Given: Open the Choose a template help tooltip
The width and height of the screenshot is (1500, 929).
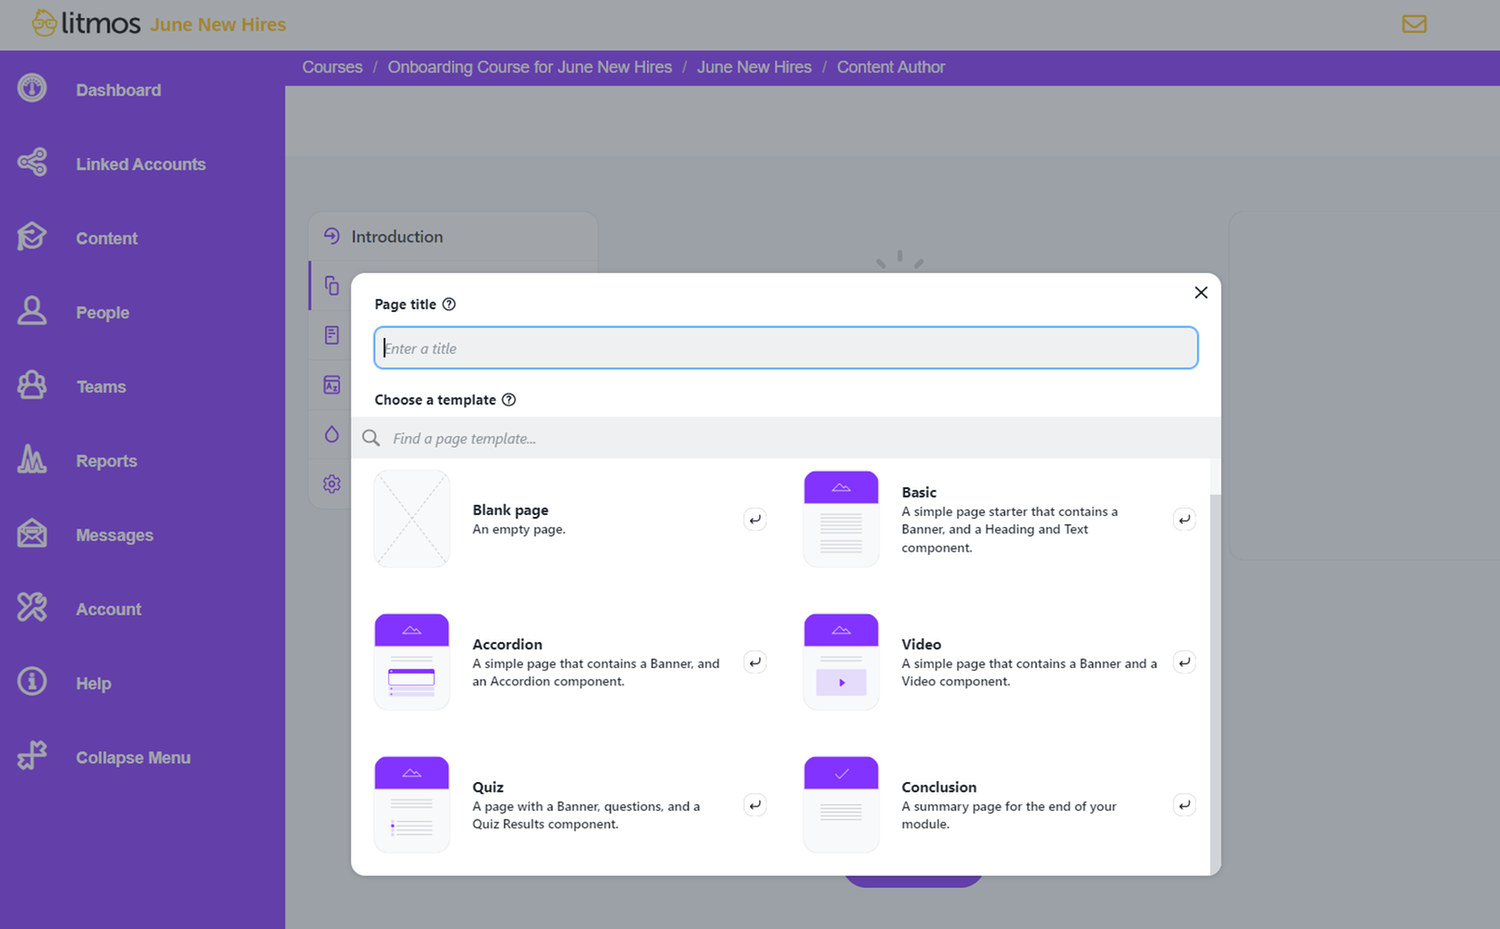Looking at the screenshot, I should (x=509, y=399).
